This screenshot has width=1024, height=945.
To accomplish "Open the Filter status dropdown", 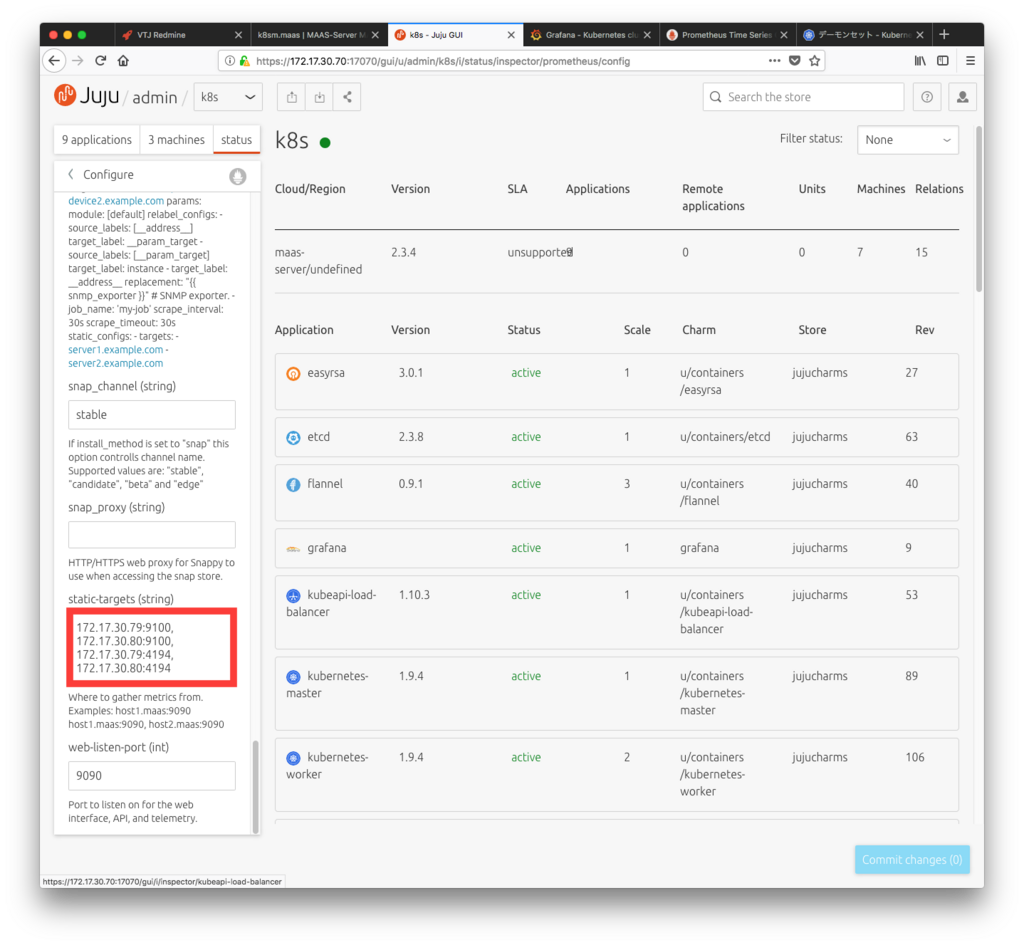I will click(x=907, y=140).
